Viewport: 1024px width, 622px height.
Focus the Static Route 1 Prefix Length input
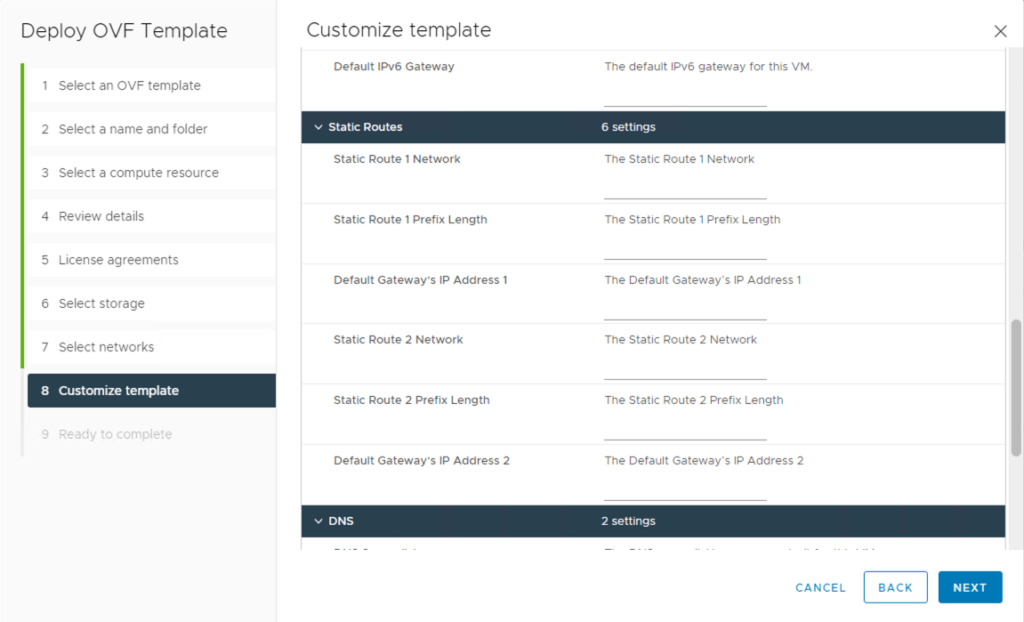(x=685, y=249)
